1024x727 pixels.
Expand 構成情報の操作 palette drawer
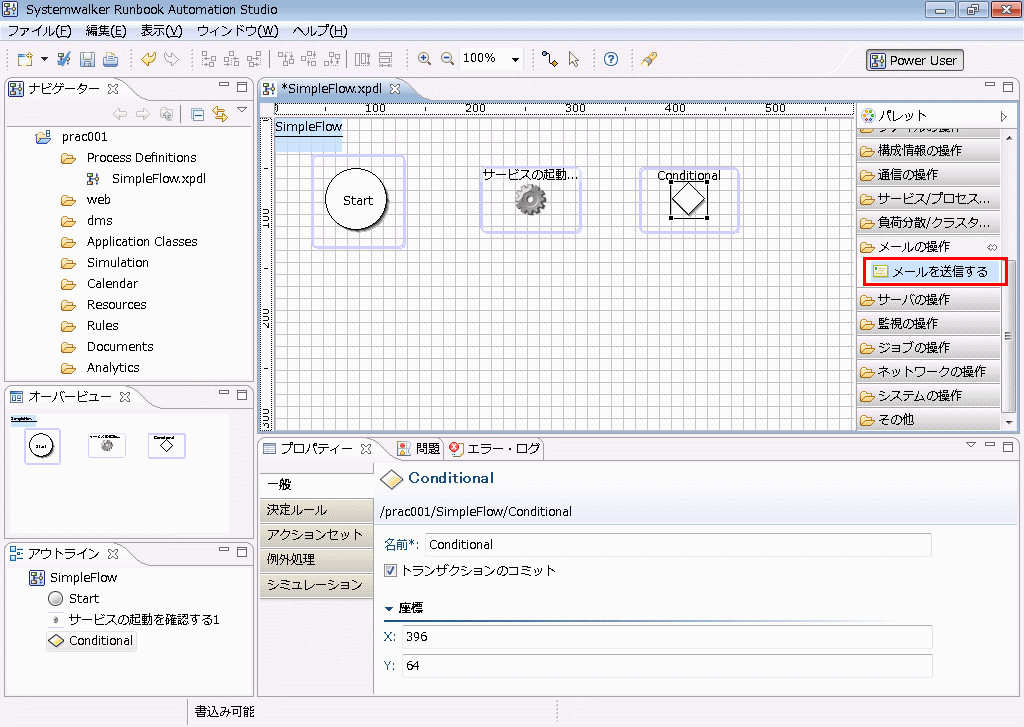pyautogui.click(x=928, y=151)
